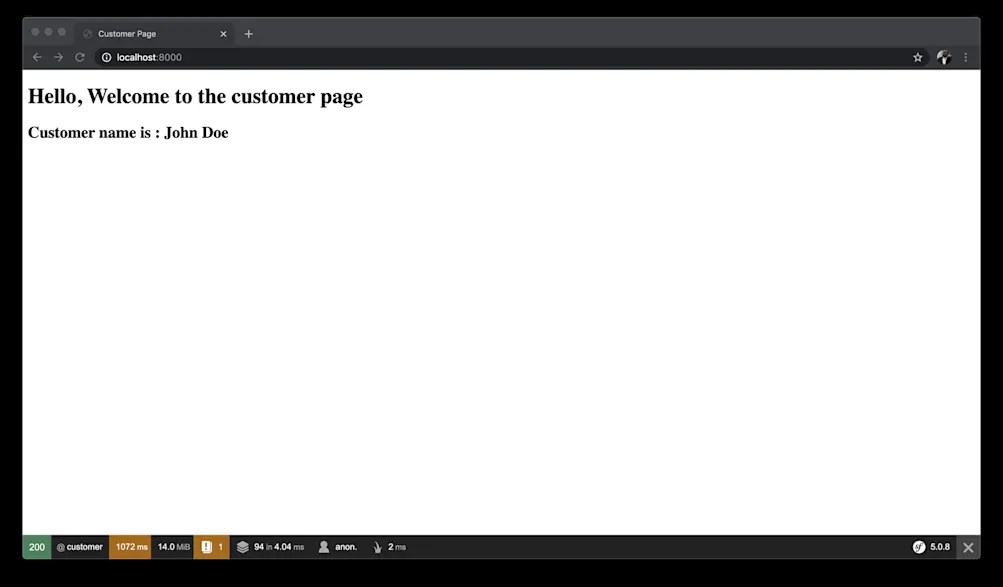Image resolution: width=1003 pixels, height=587 pixels.
Task: Click the browser reload icon
Action: click(x=79, y=57)
